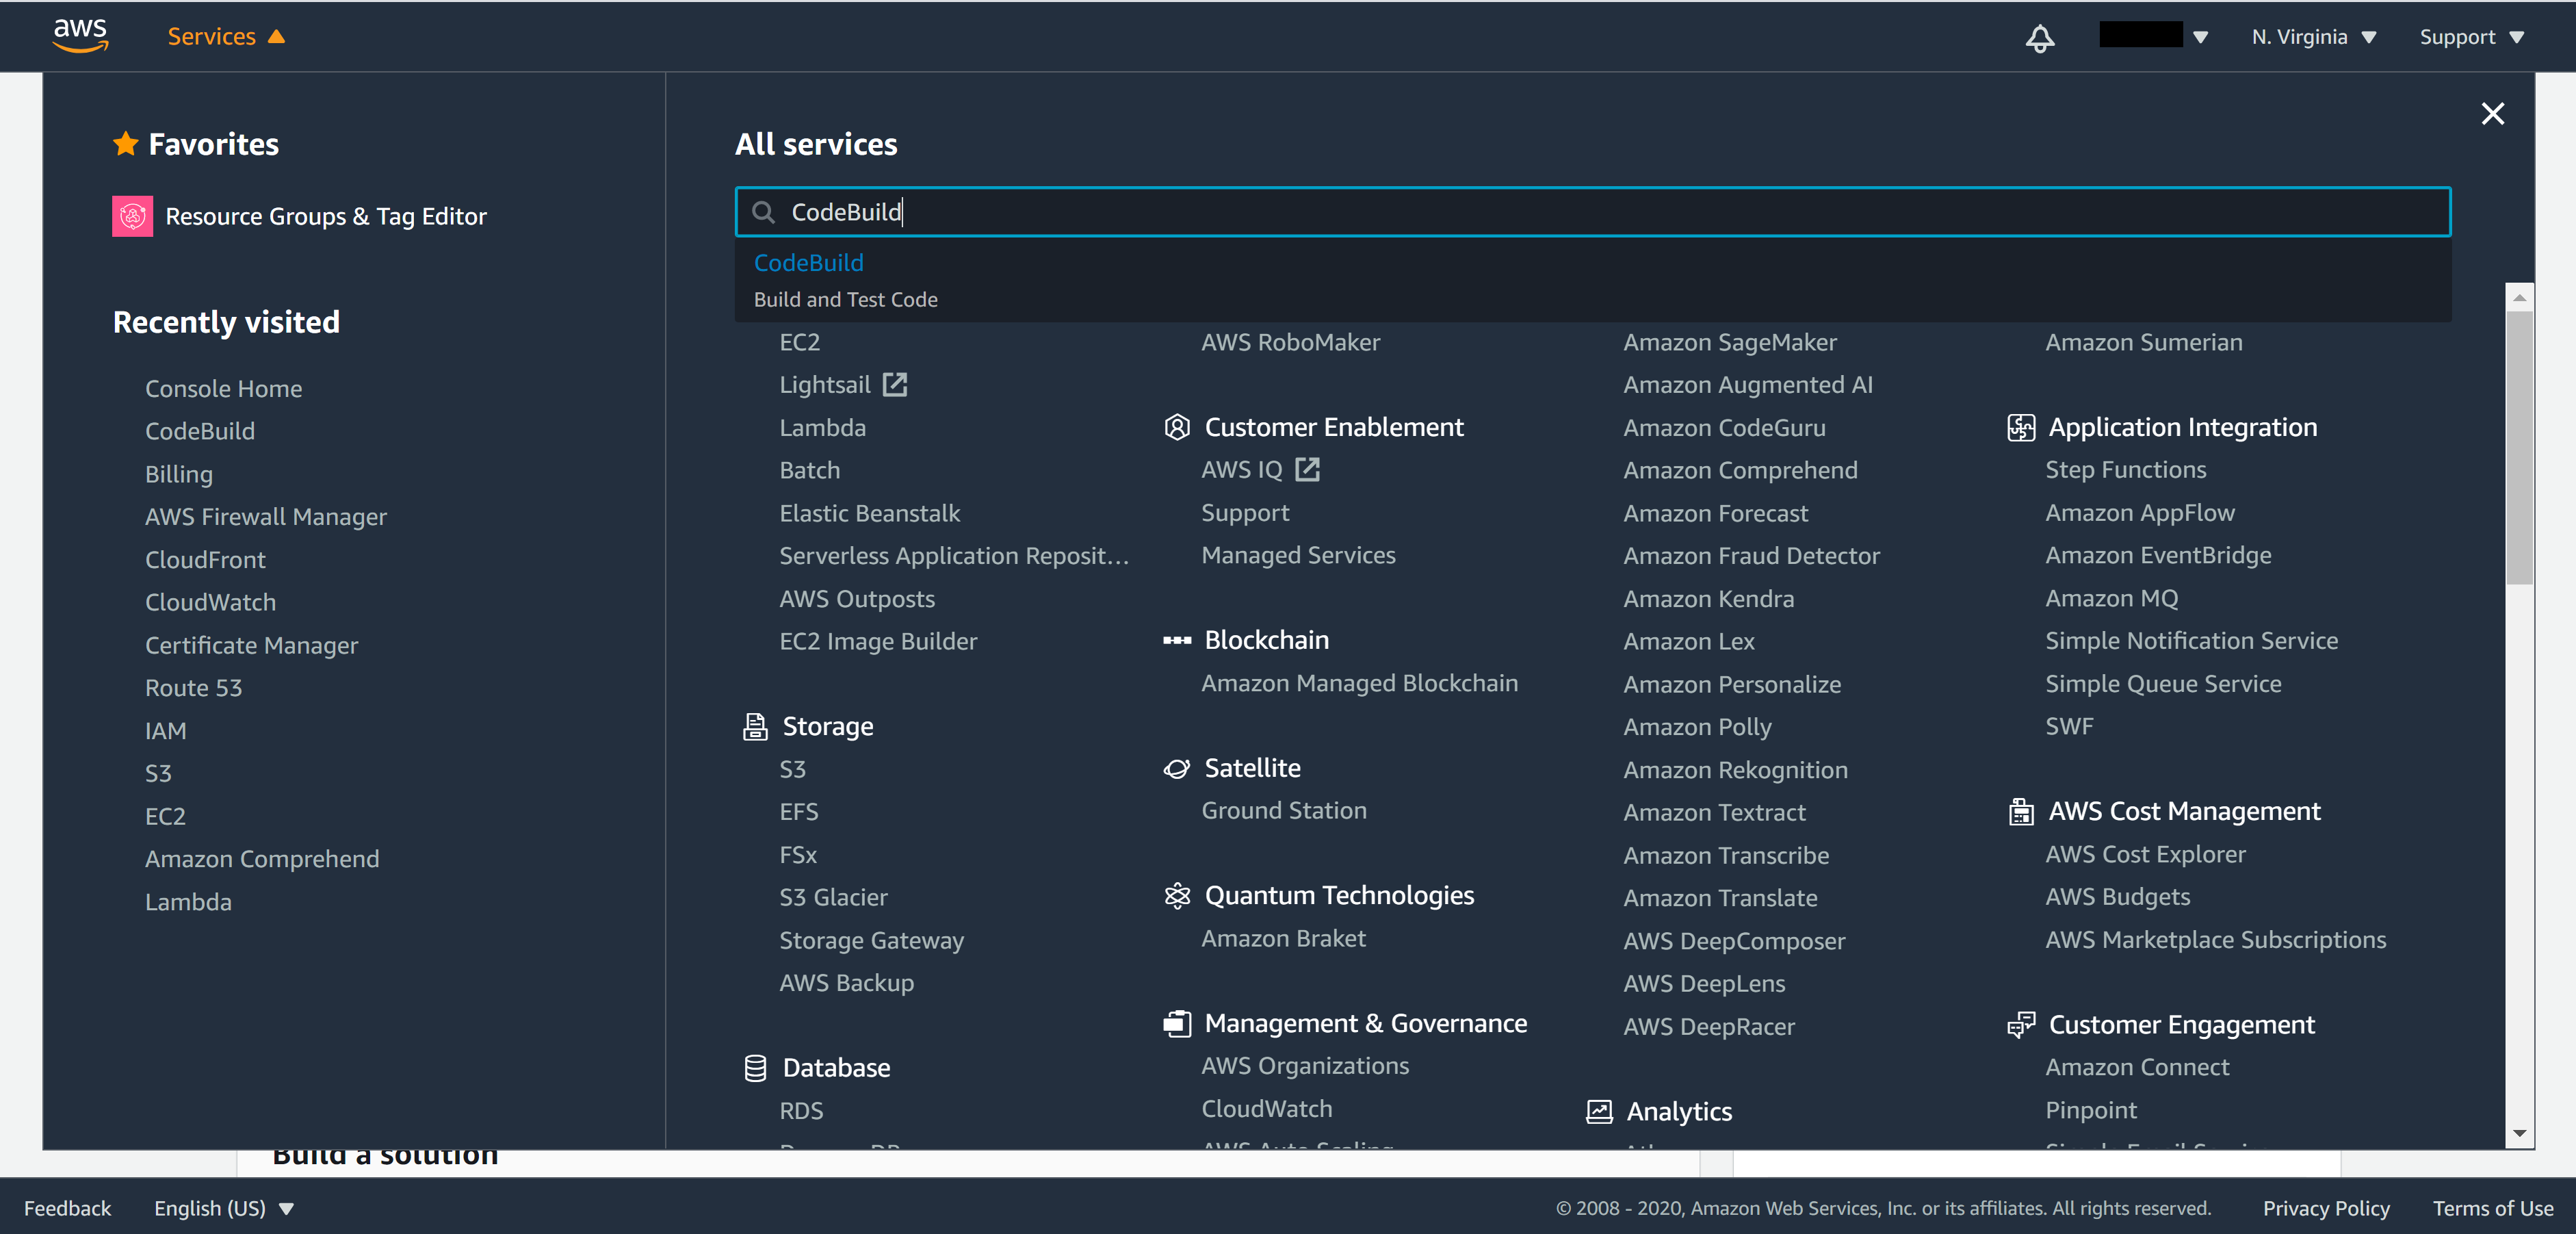
Task: Open EC2 Image Builder service
Action: (x=878, y=641)
